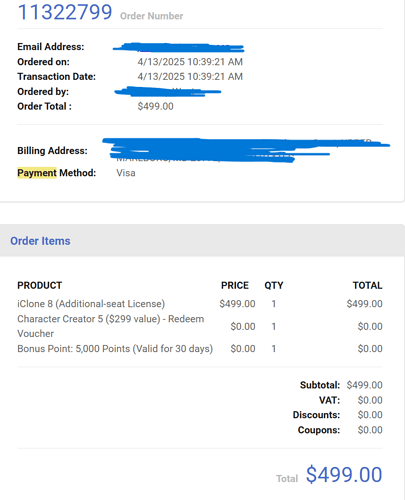Click the iClone 8 Additional-seat License product
This screenshot has width=405, height=500.
(x=91, y=304)
